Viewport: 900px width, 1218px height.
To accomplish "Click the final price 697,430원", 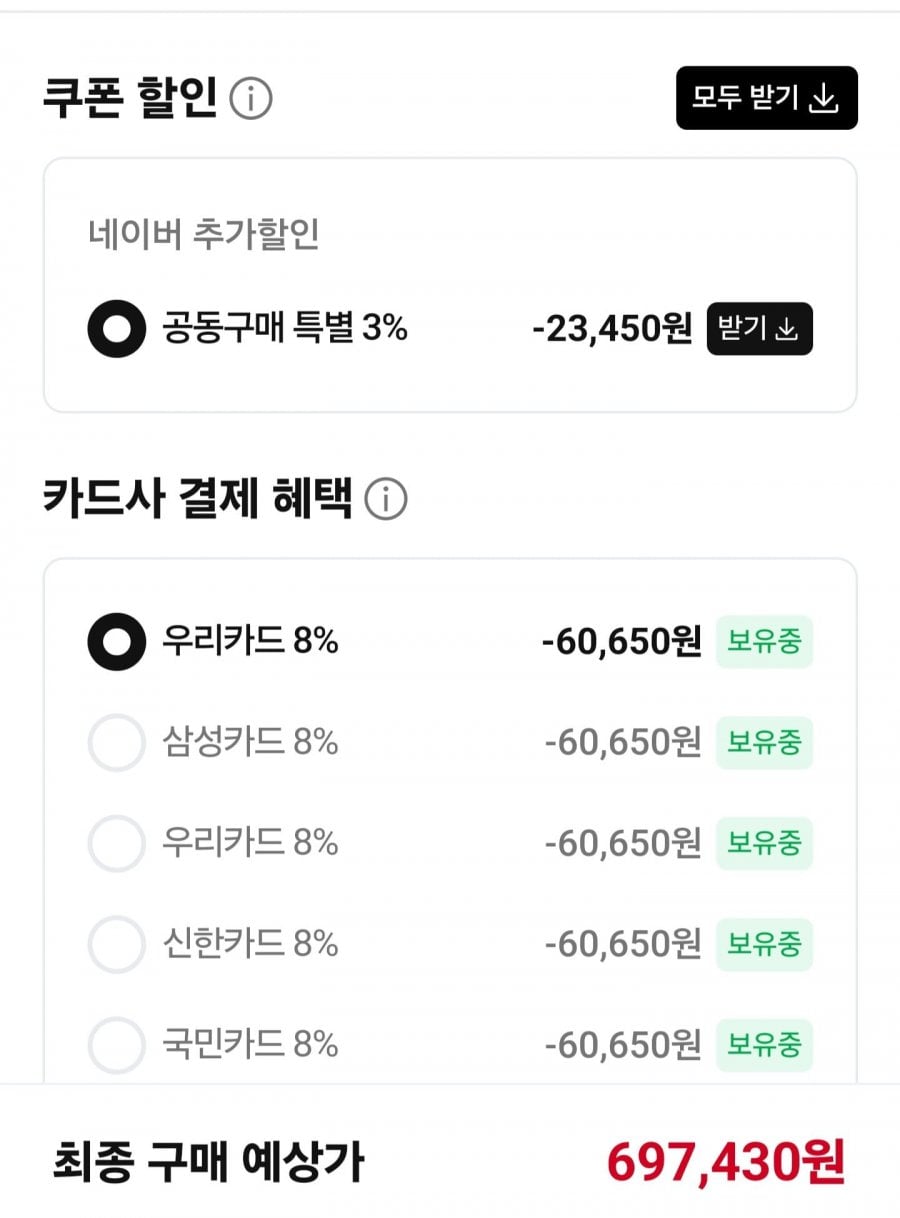I will [726, 1161].
